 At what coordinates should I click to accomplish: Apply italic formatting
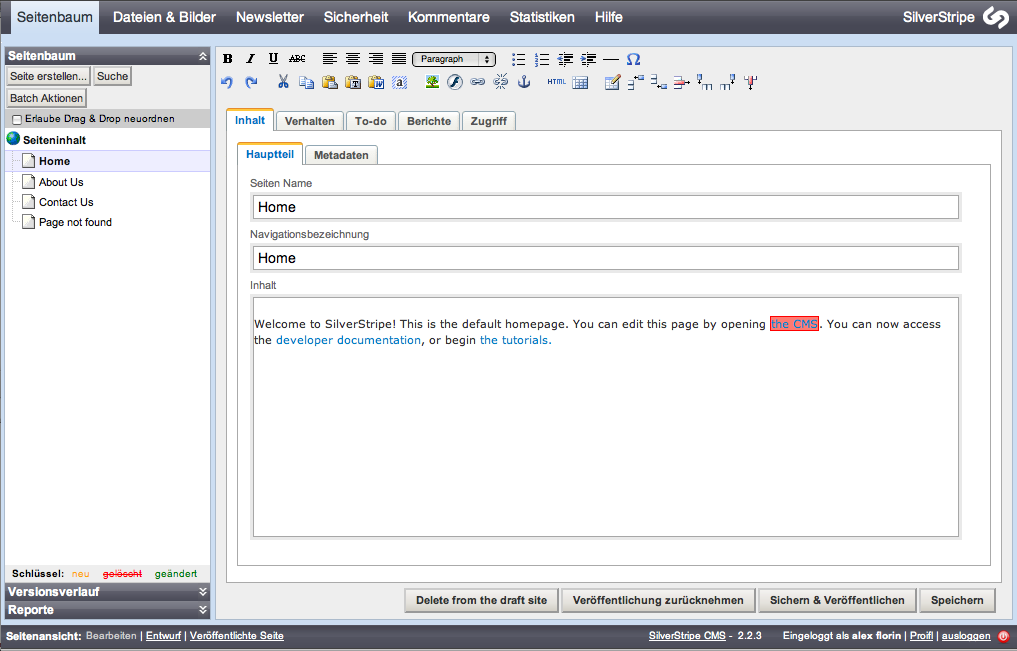[x=250, y=59]
